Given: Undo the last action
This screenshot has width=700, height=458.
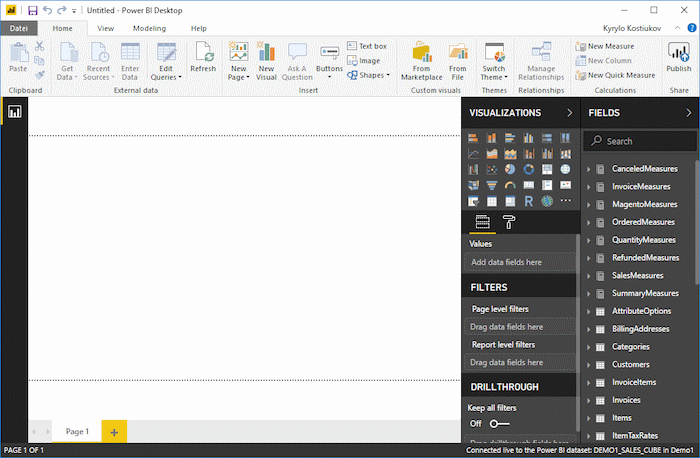Looking at the screenshot, I should tap(47, 10).
